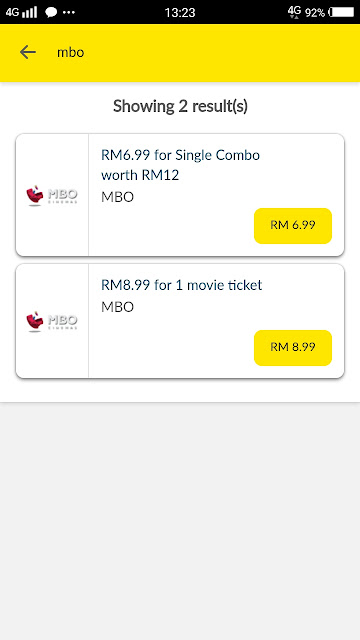Open the RM8.99 for 1 movie ticket title
The height and width of the screenshot is (640, 360).
[182, 285]
